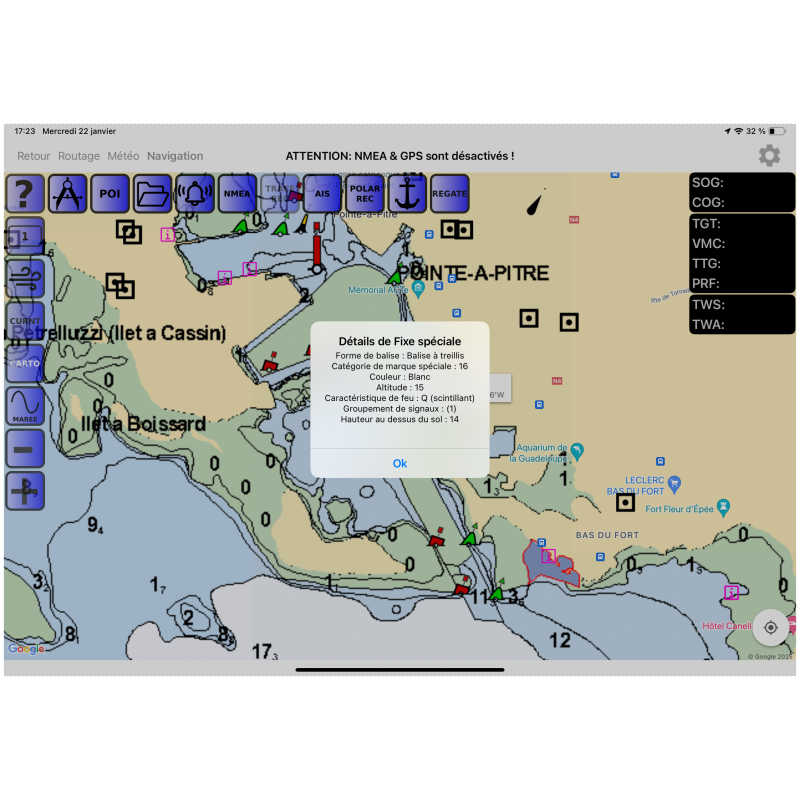Viewport: 800px width, 800px height.
Task: Open the MAREE tide curve button
Action: 25,406
